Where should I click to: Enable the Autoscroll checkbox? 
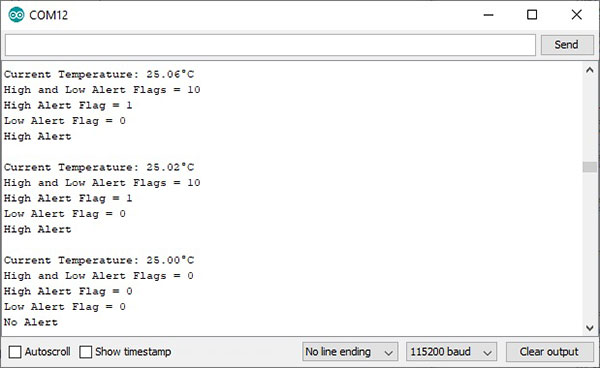(15, 352)
